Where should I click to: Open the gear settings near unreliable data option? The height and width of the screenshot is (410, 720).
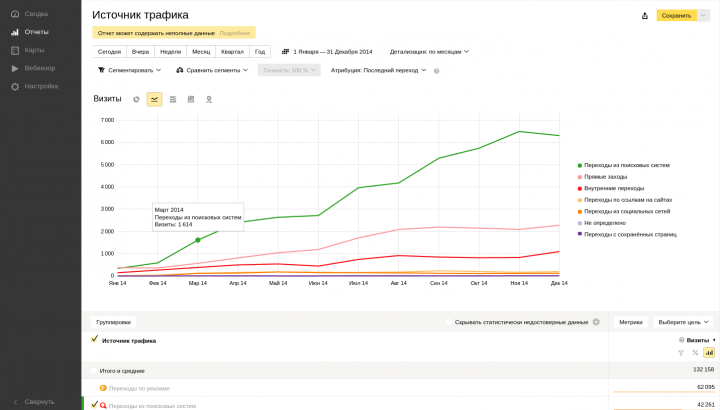click(596, 322)
